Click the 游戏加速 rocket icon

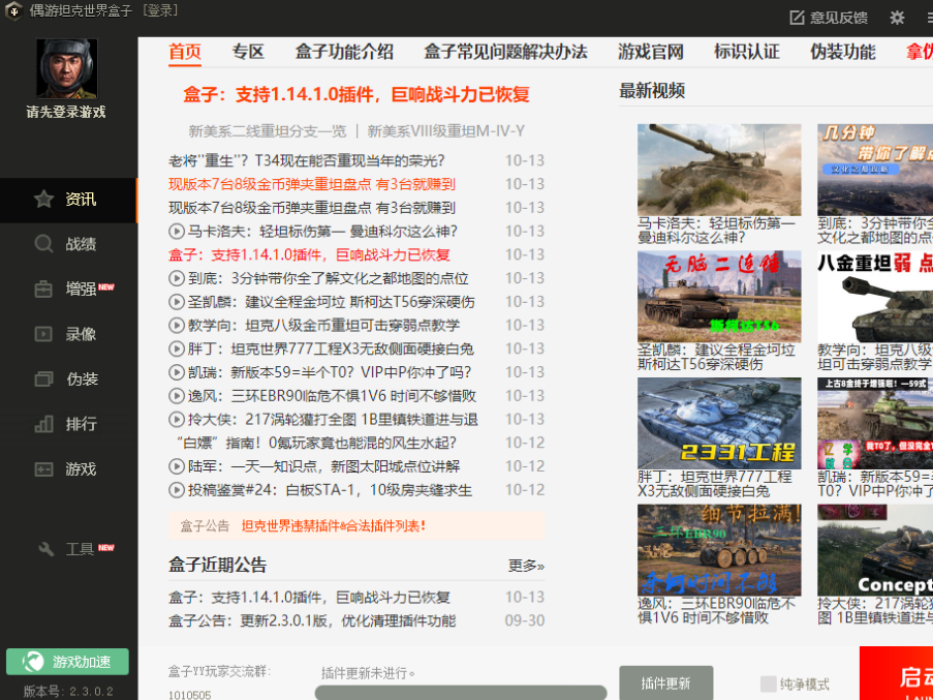pos(33,661)
